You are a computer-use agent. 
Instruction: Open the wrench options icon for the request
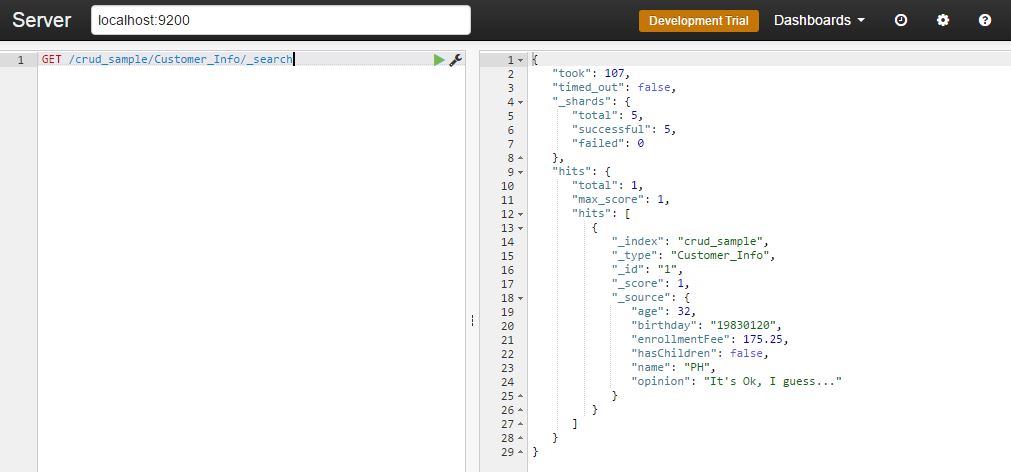(455, 60)
